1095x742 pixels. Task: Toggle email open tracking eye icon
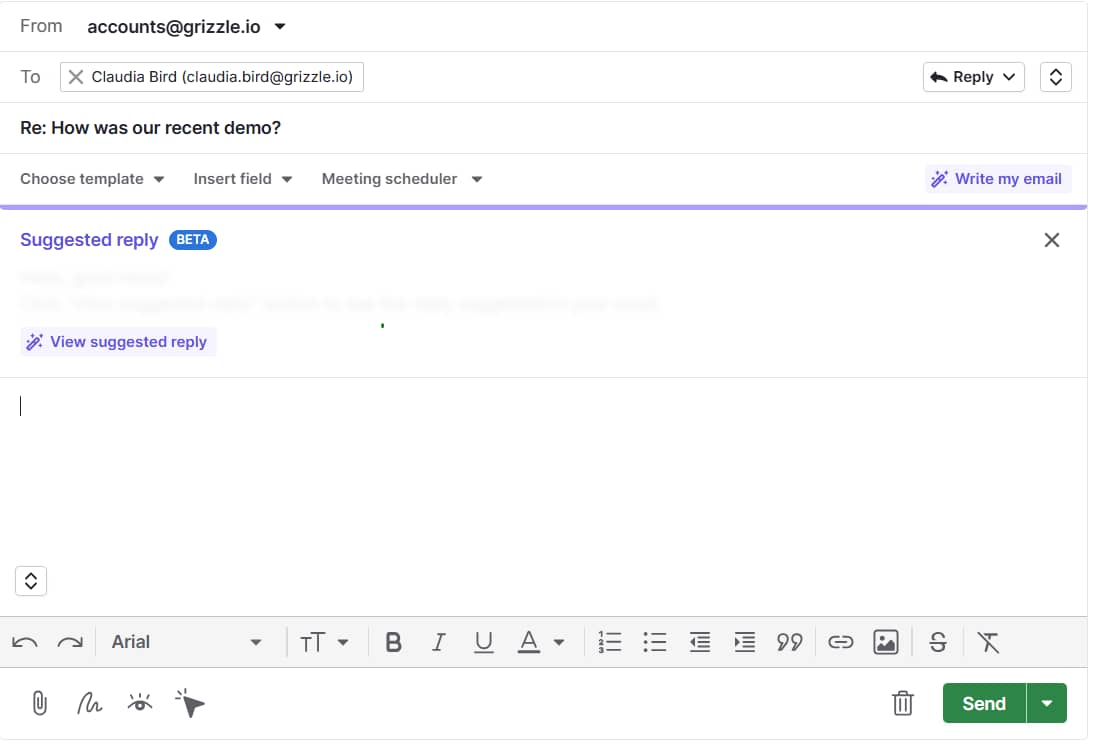(140, 703)
